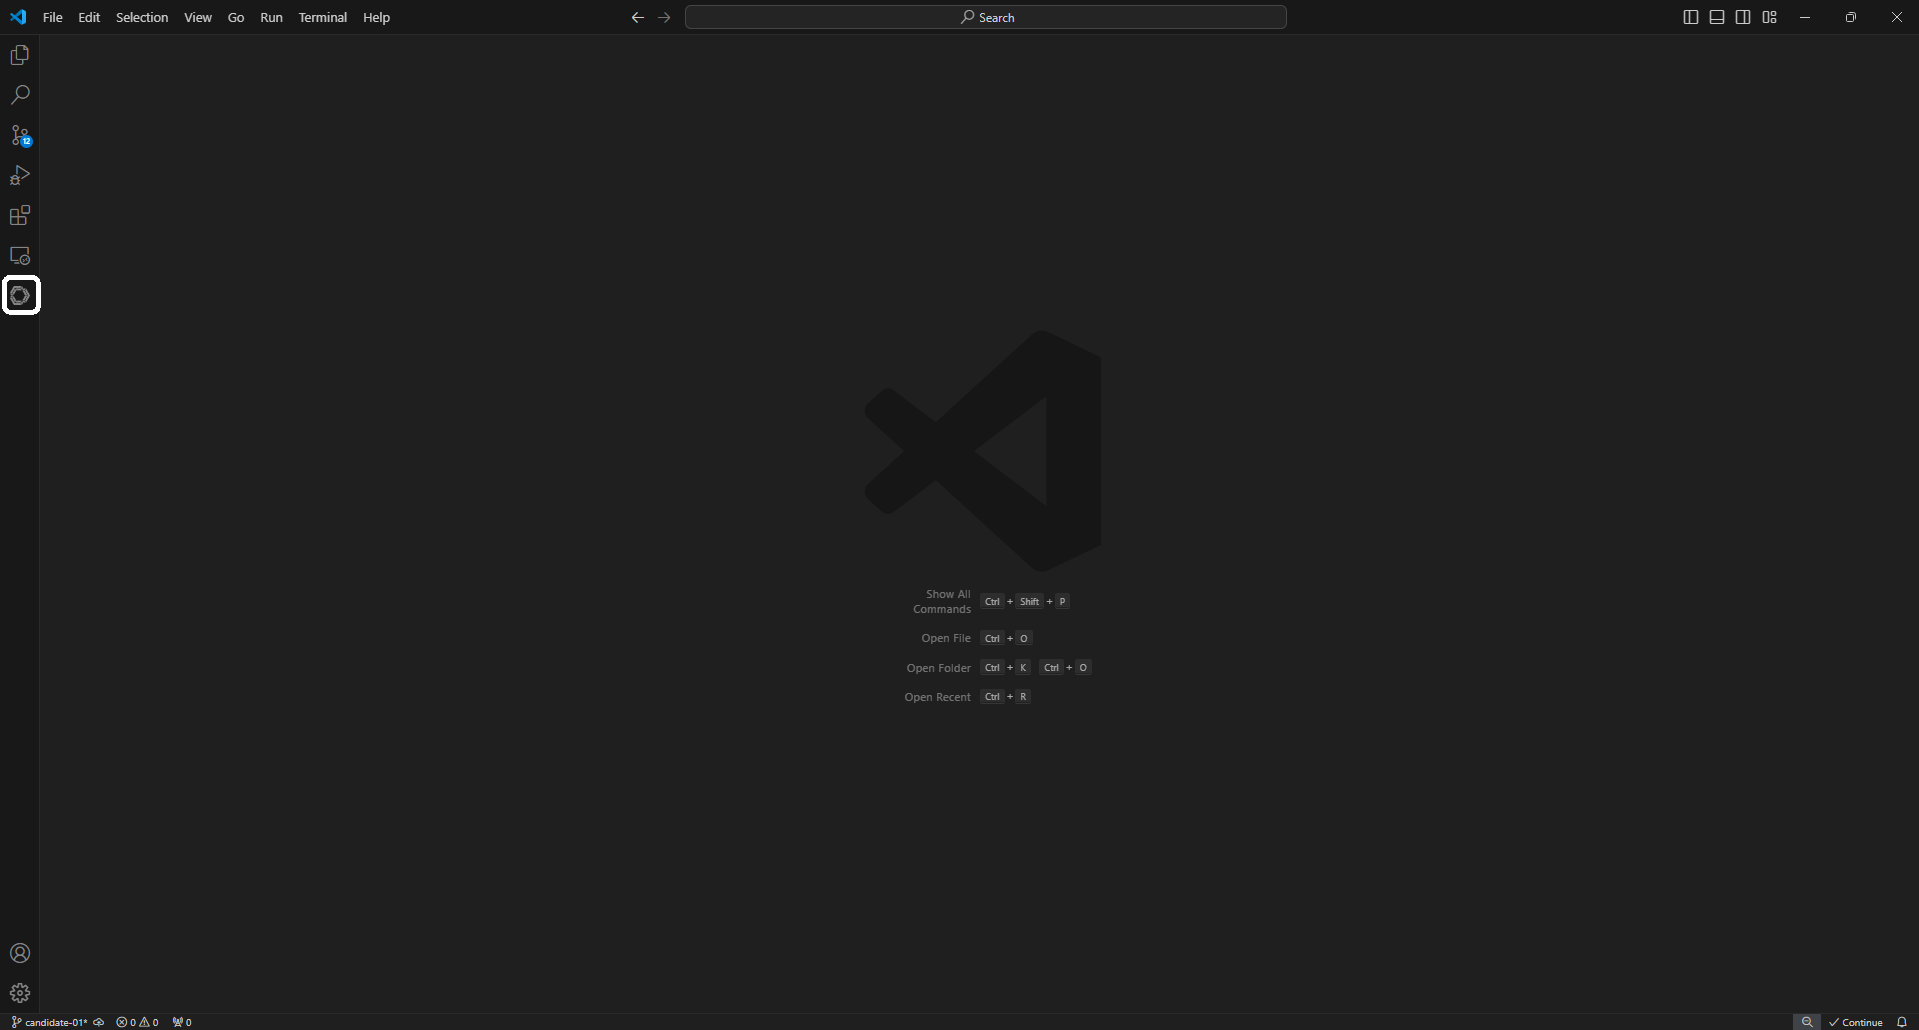Click the "Open File" hint text
Image resolution: width=1919 pixels, height=1030 pixels.
(x=946, y=638)
